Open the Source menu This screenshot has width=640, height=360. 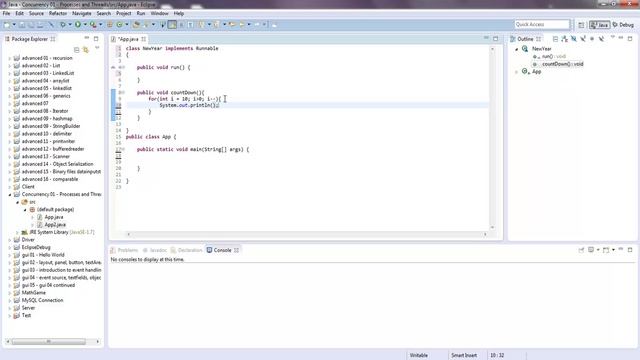tap(36, 13)
